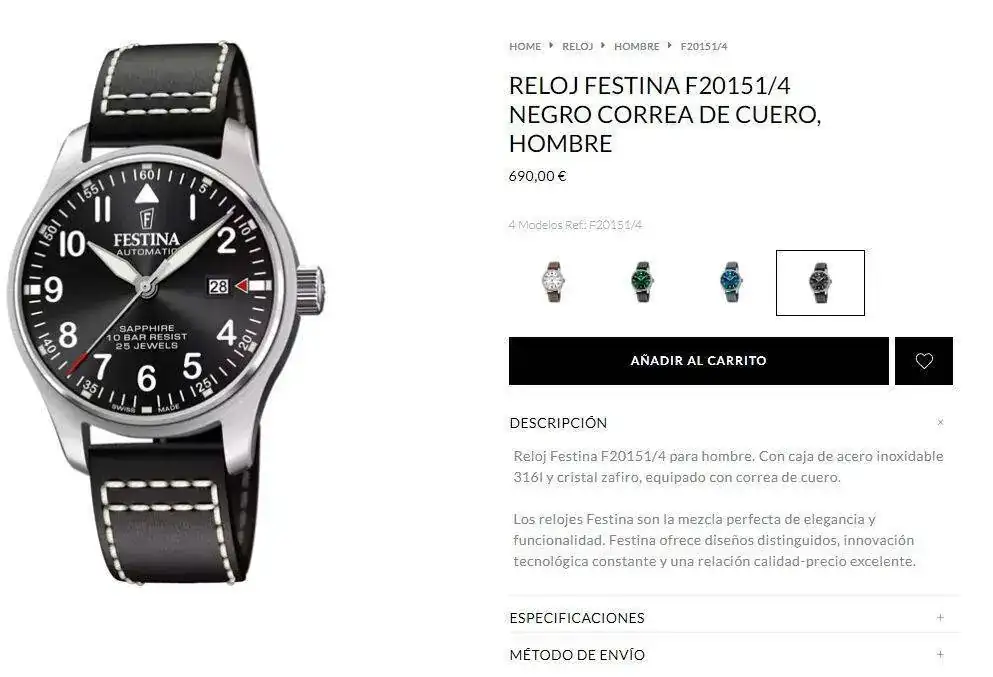Image resolution: width=993 pixels, height=677 pixels.
Task: Add the watch to the wishlist with the heart icon
Action: 923,361
